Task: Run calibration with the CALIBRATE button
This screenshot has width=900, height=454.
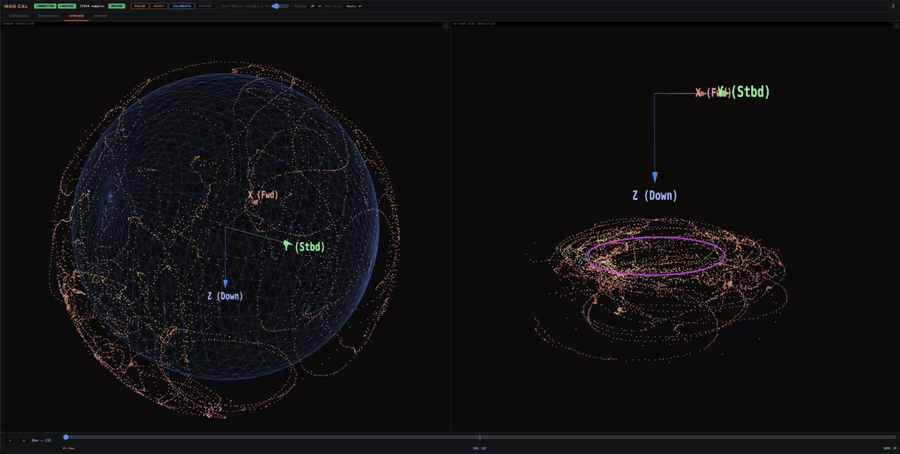Action: tap(182, 6)
